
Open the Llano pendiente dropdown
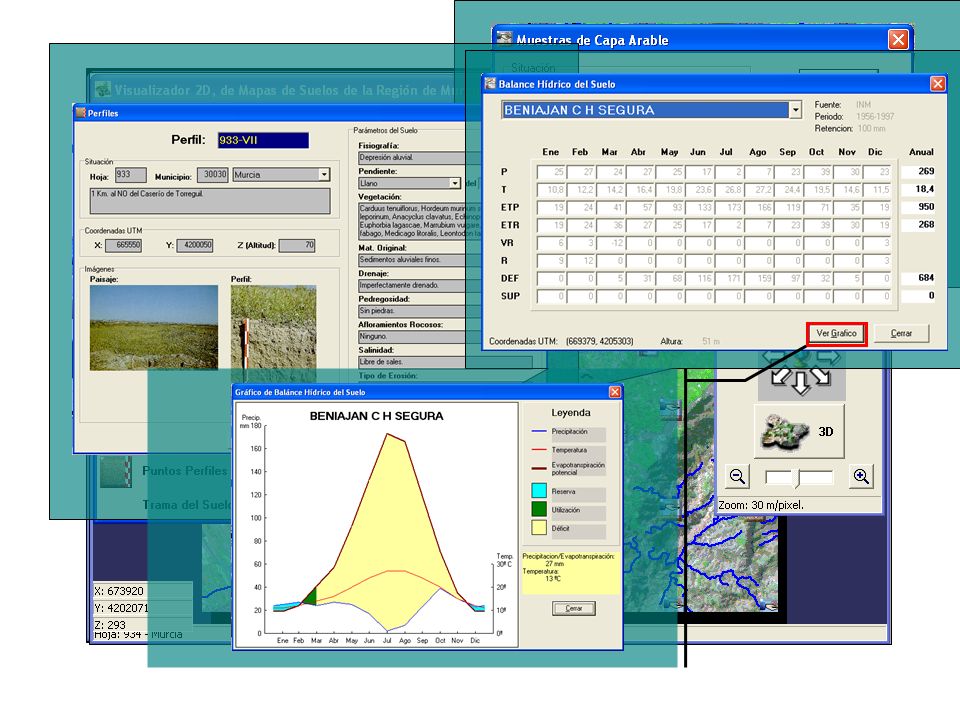[454, 183]
